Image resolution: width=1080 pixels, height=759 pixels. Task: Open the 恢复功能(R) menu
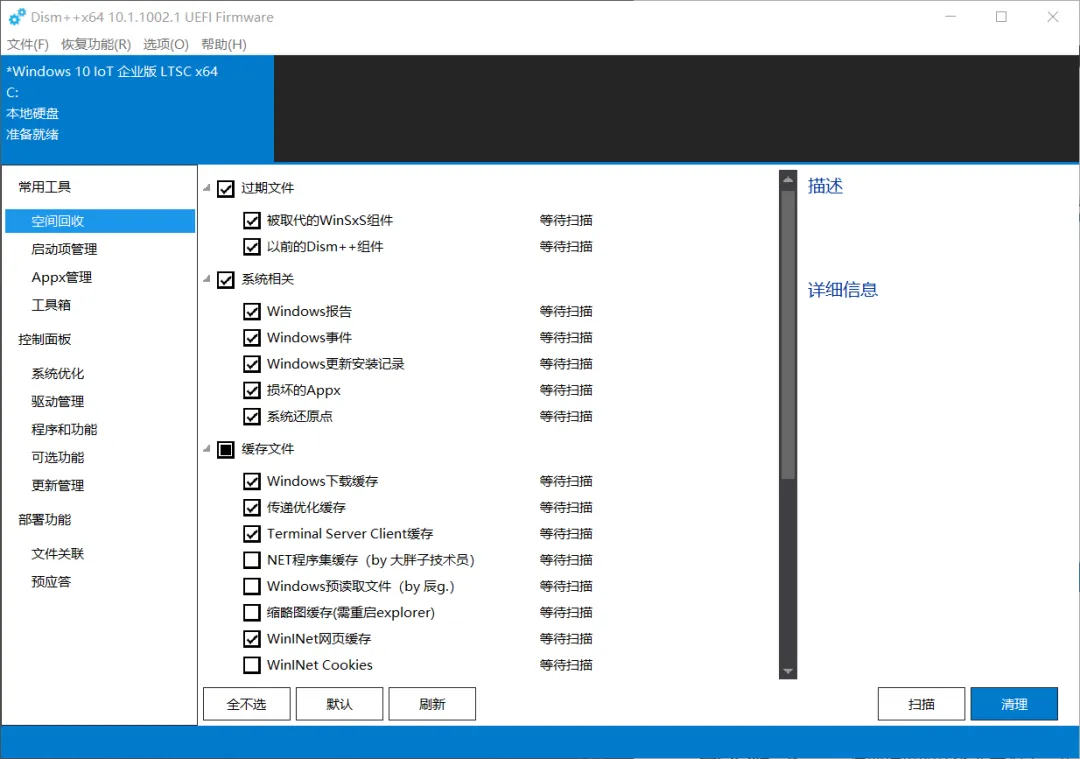click(x=96, y=45)
